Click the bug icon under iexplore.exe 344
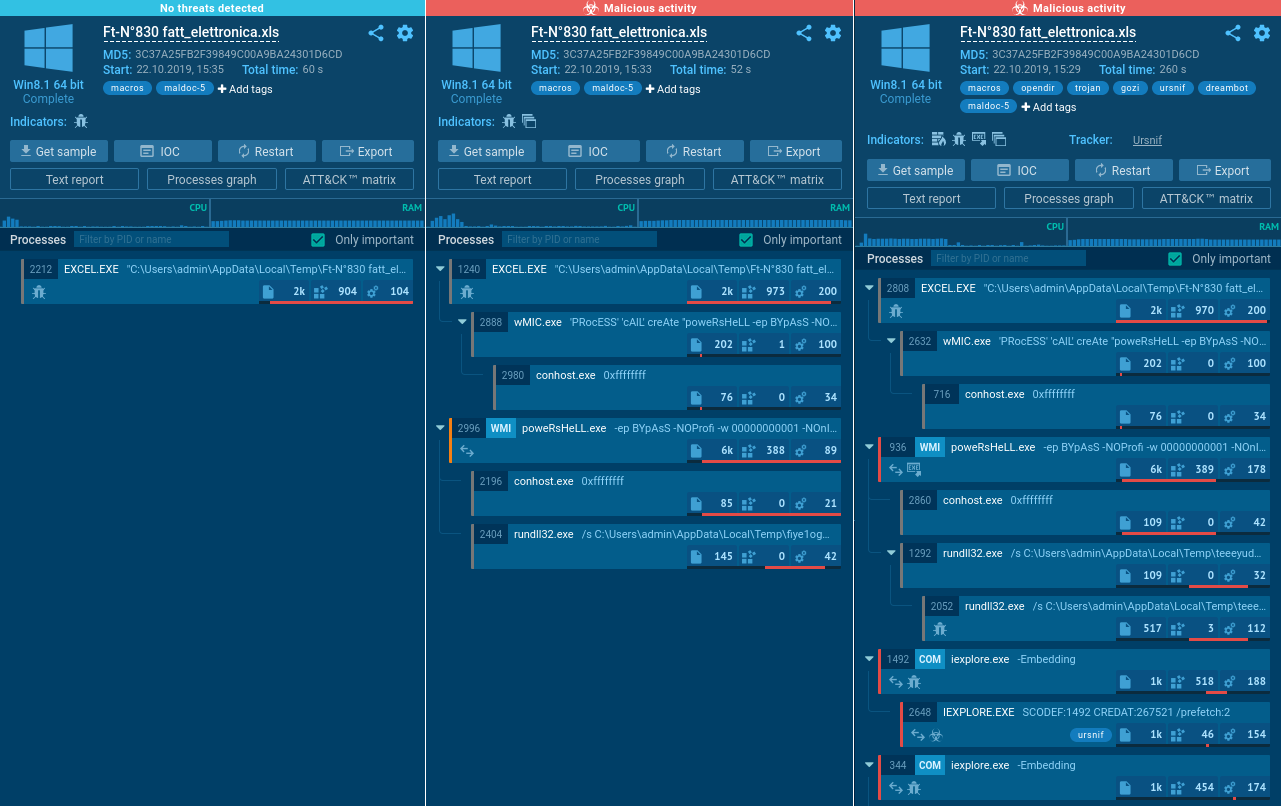 tap(914, 788)
